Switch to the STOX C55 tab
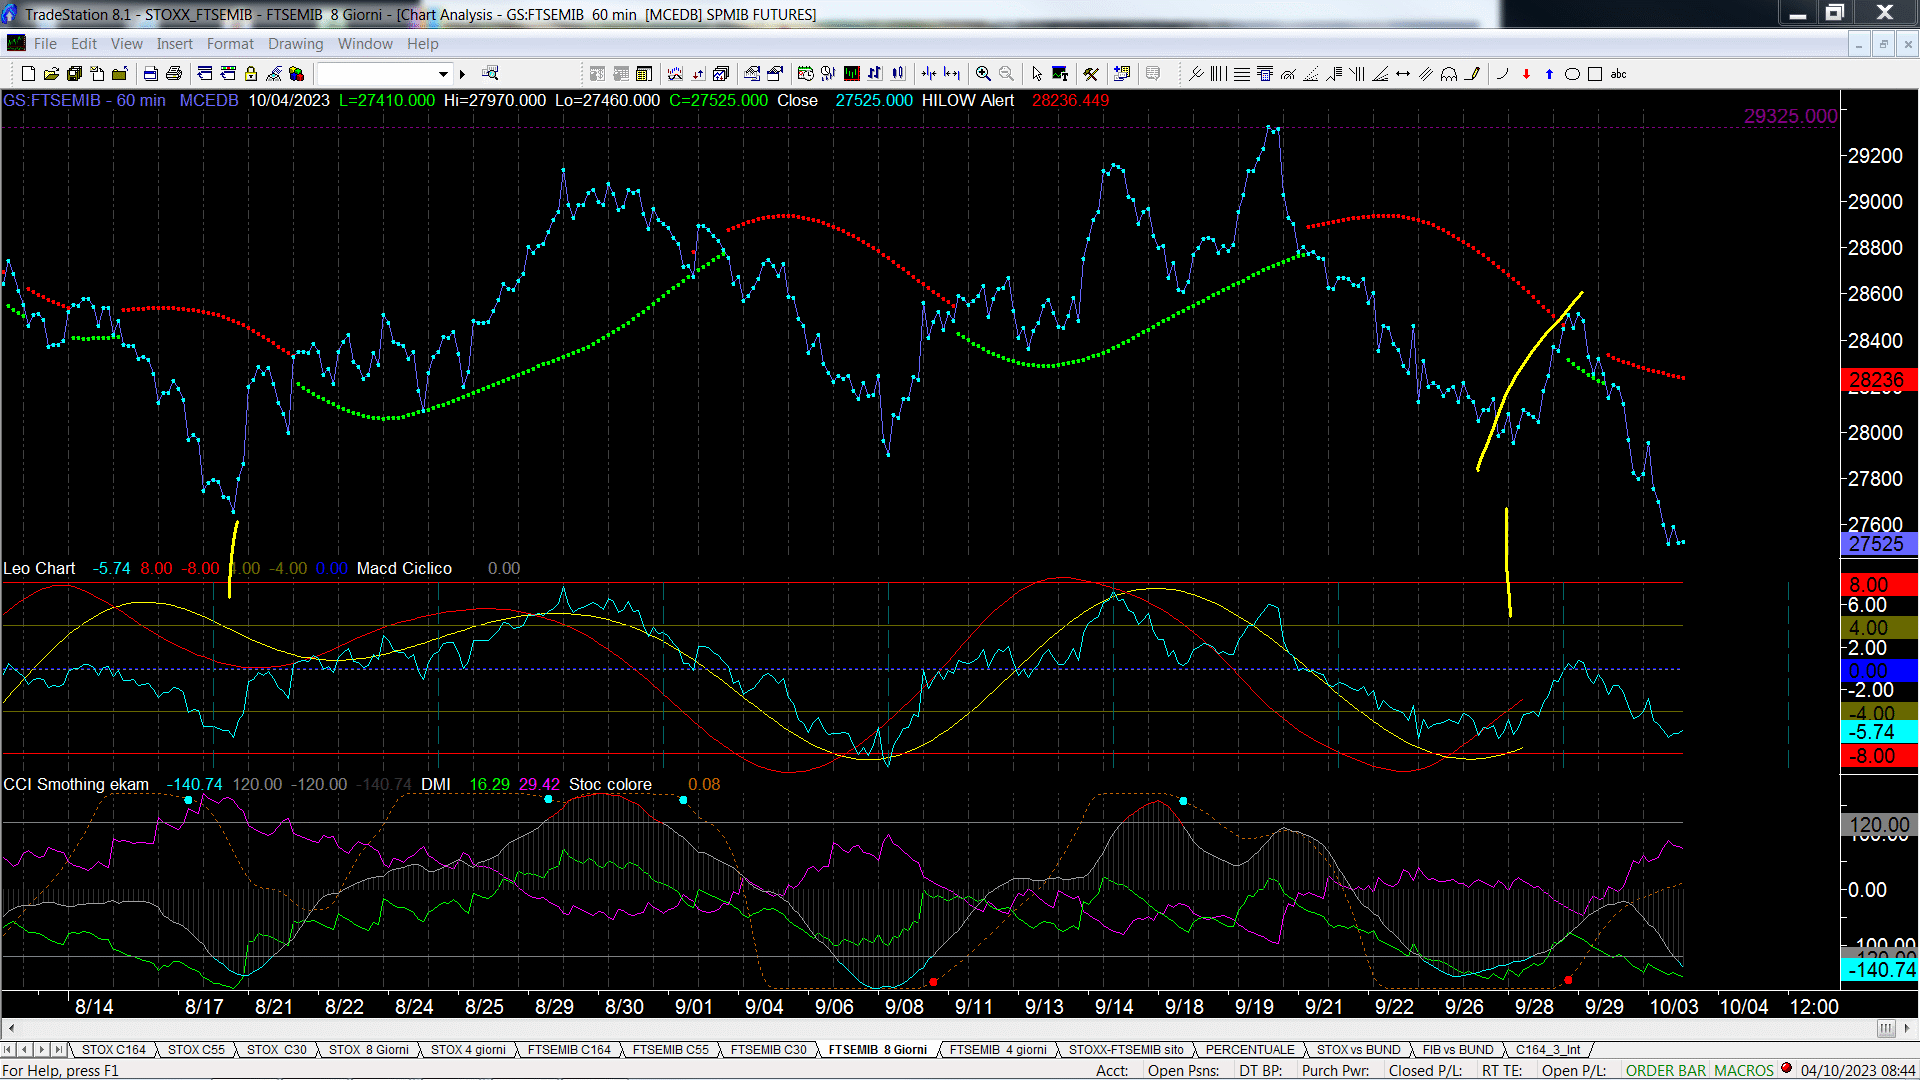Screen dimensions: 1920x1080 tap(196, 1050)
